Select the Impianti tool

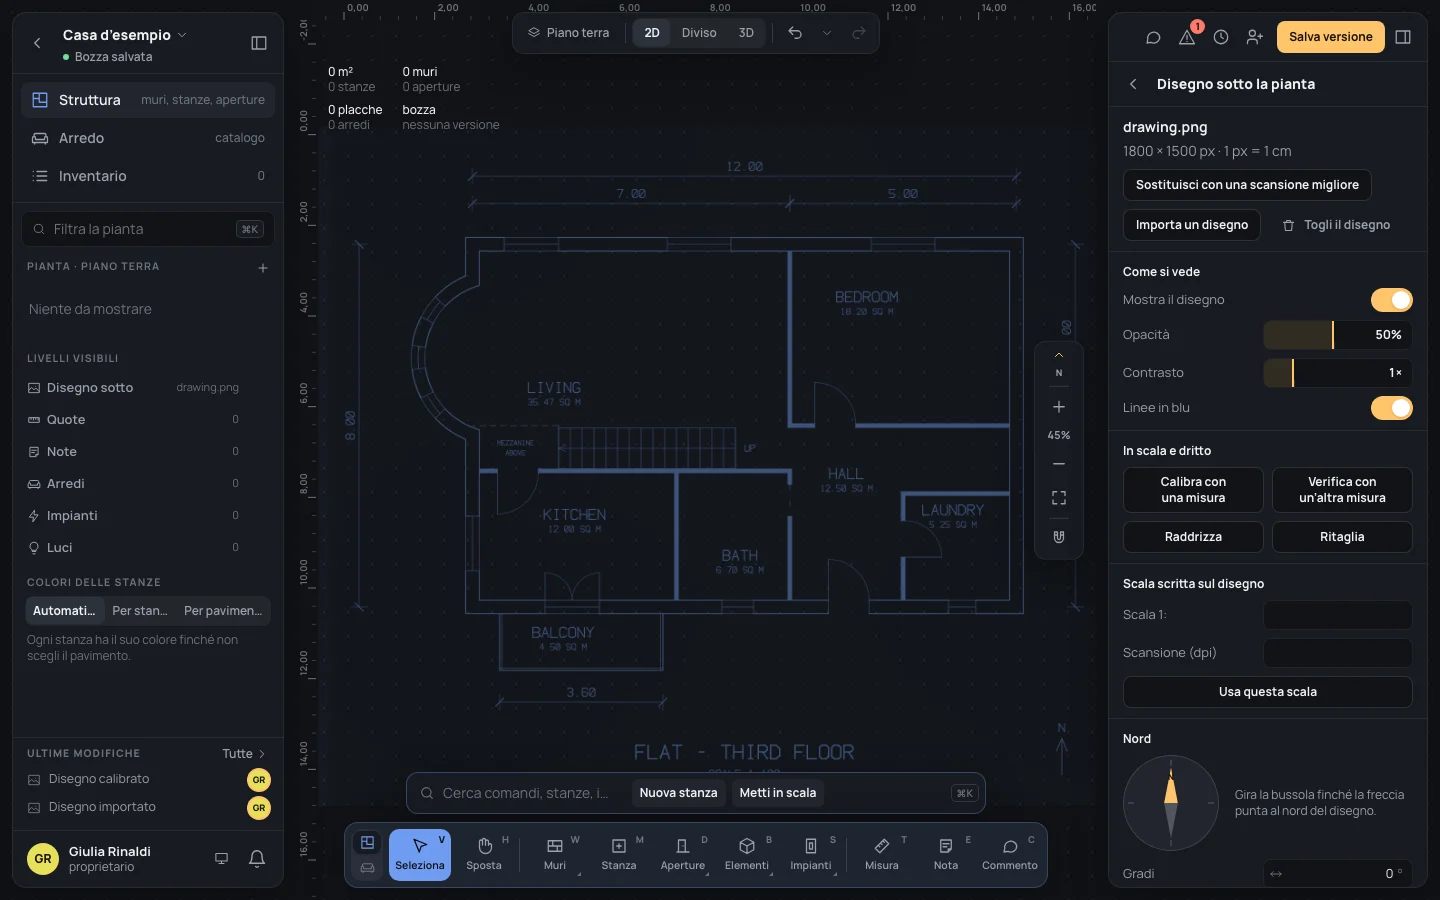point(811,855)
